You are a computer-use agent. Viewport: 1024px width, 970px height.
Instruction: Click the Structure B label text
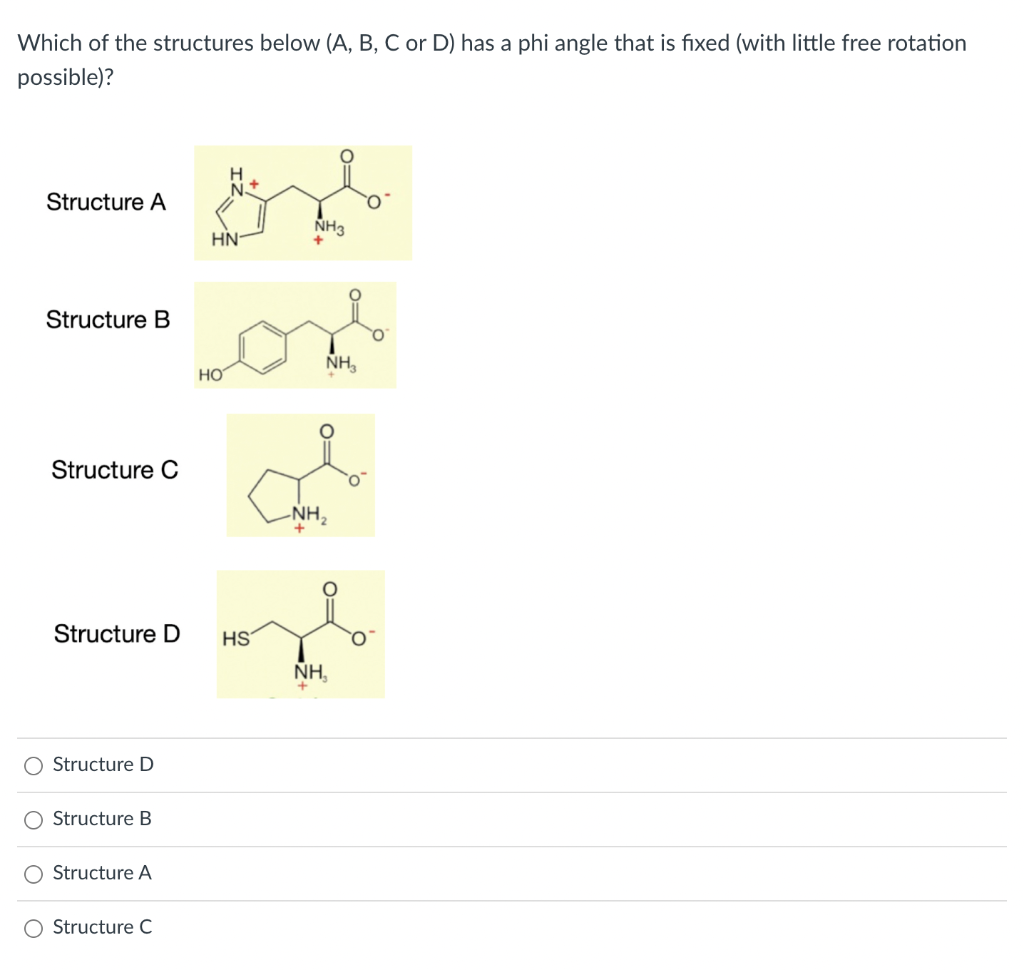coord(106,320)
